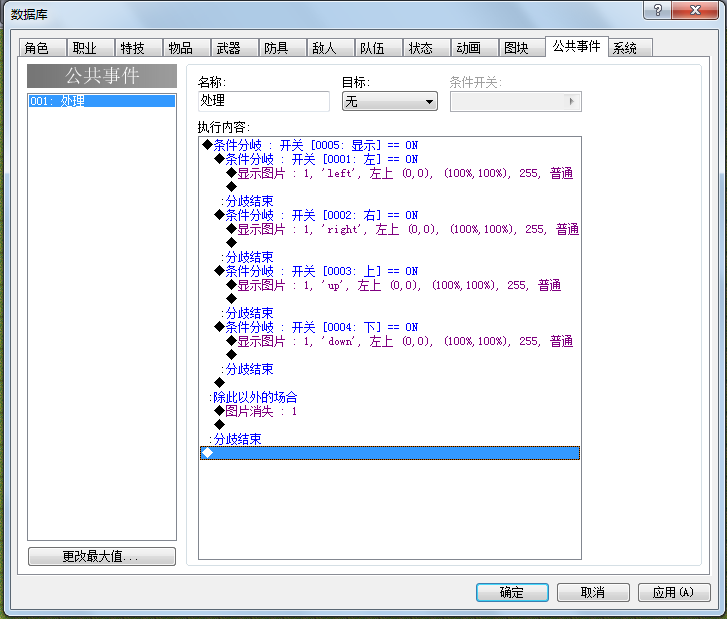The image size is (727, 619).
Task: Select the empty diamond line below 'up' picture
Action: click(x=390, y=299)
